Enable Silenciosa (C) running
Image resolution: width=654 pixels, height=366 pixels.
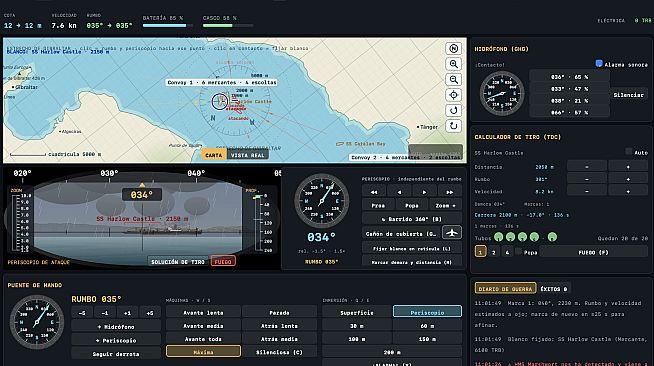click(279, 352)
